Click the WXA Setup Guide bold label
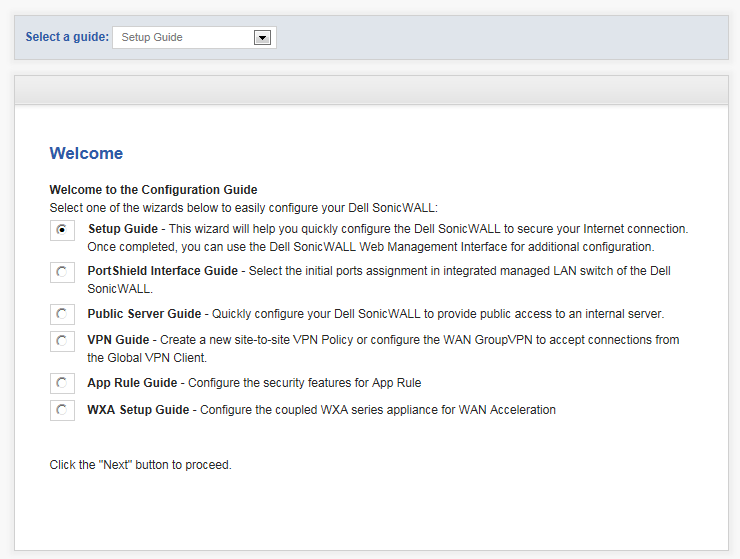Viewport: 740px width, 559px height. pyautogui.click(x=138, y=410)
